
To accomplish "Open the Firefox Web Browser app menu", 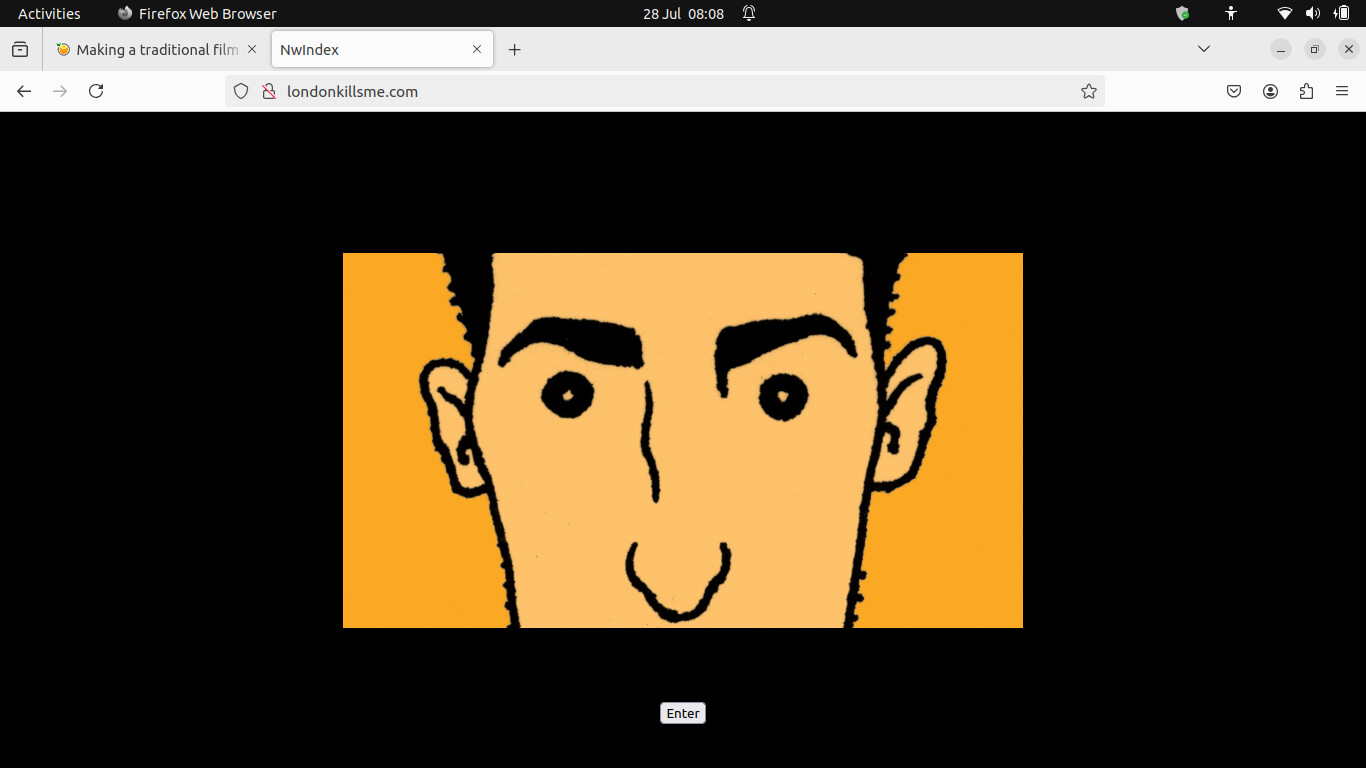I will [x=197, y=13].
